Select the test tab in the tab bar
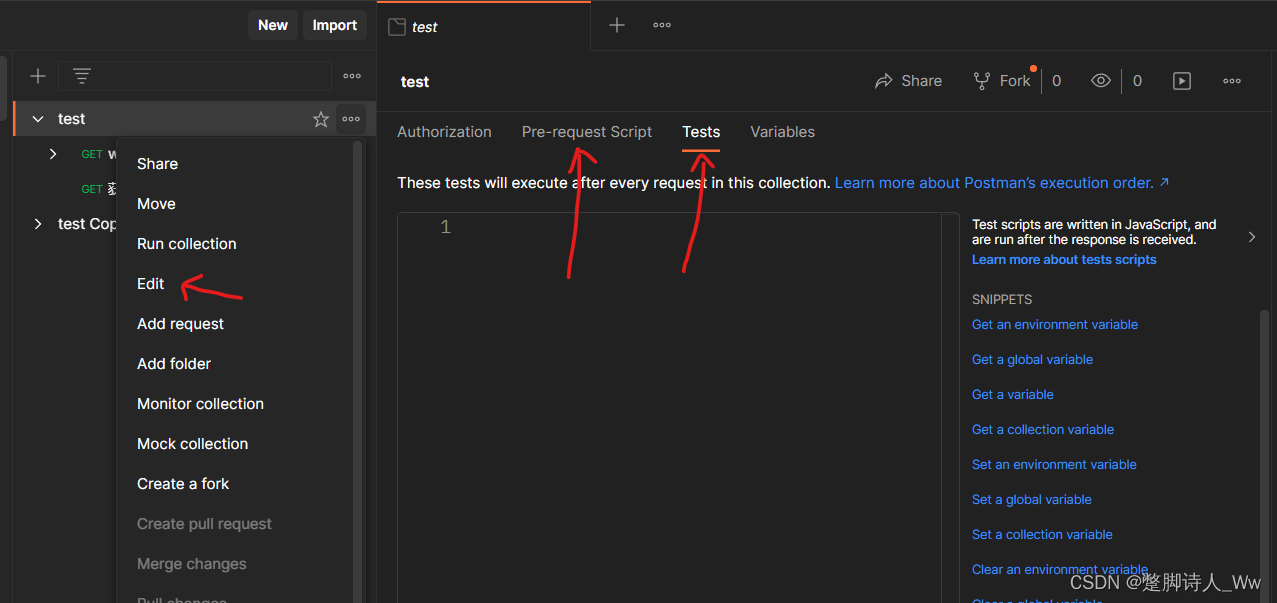The width and height of the screenshot is (1277, 603). coord(484,26)
